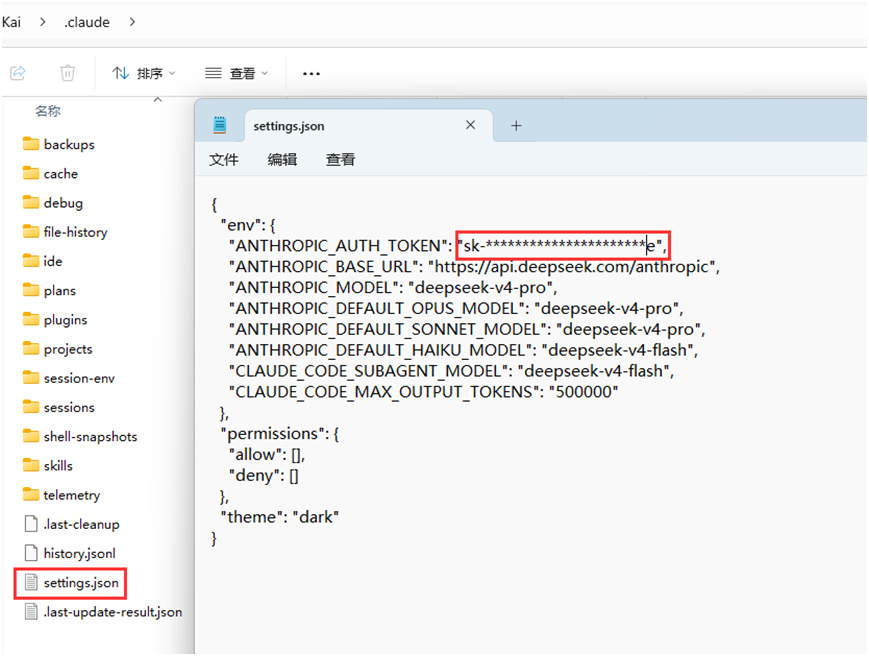Image resolution: width=869 pixels, height=656 pixels.
Task: Click the "env": { line
Action: pos(248,225)
